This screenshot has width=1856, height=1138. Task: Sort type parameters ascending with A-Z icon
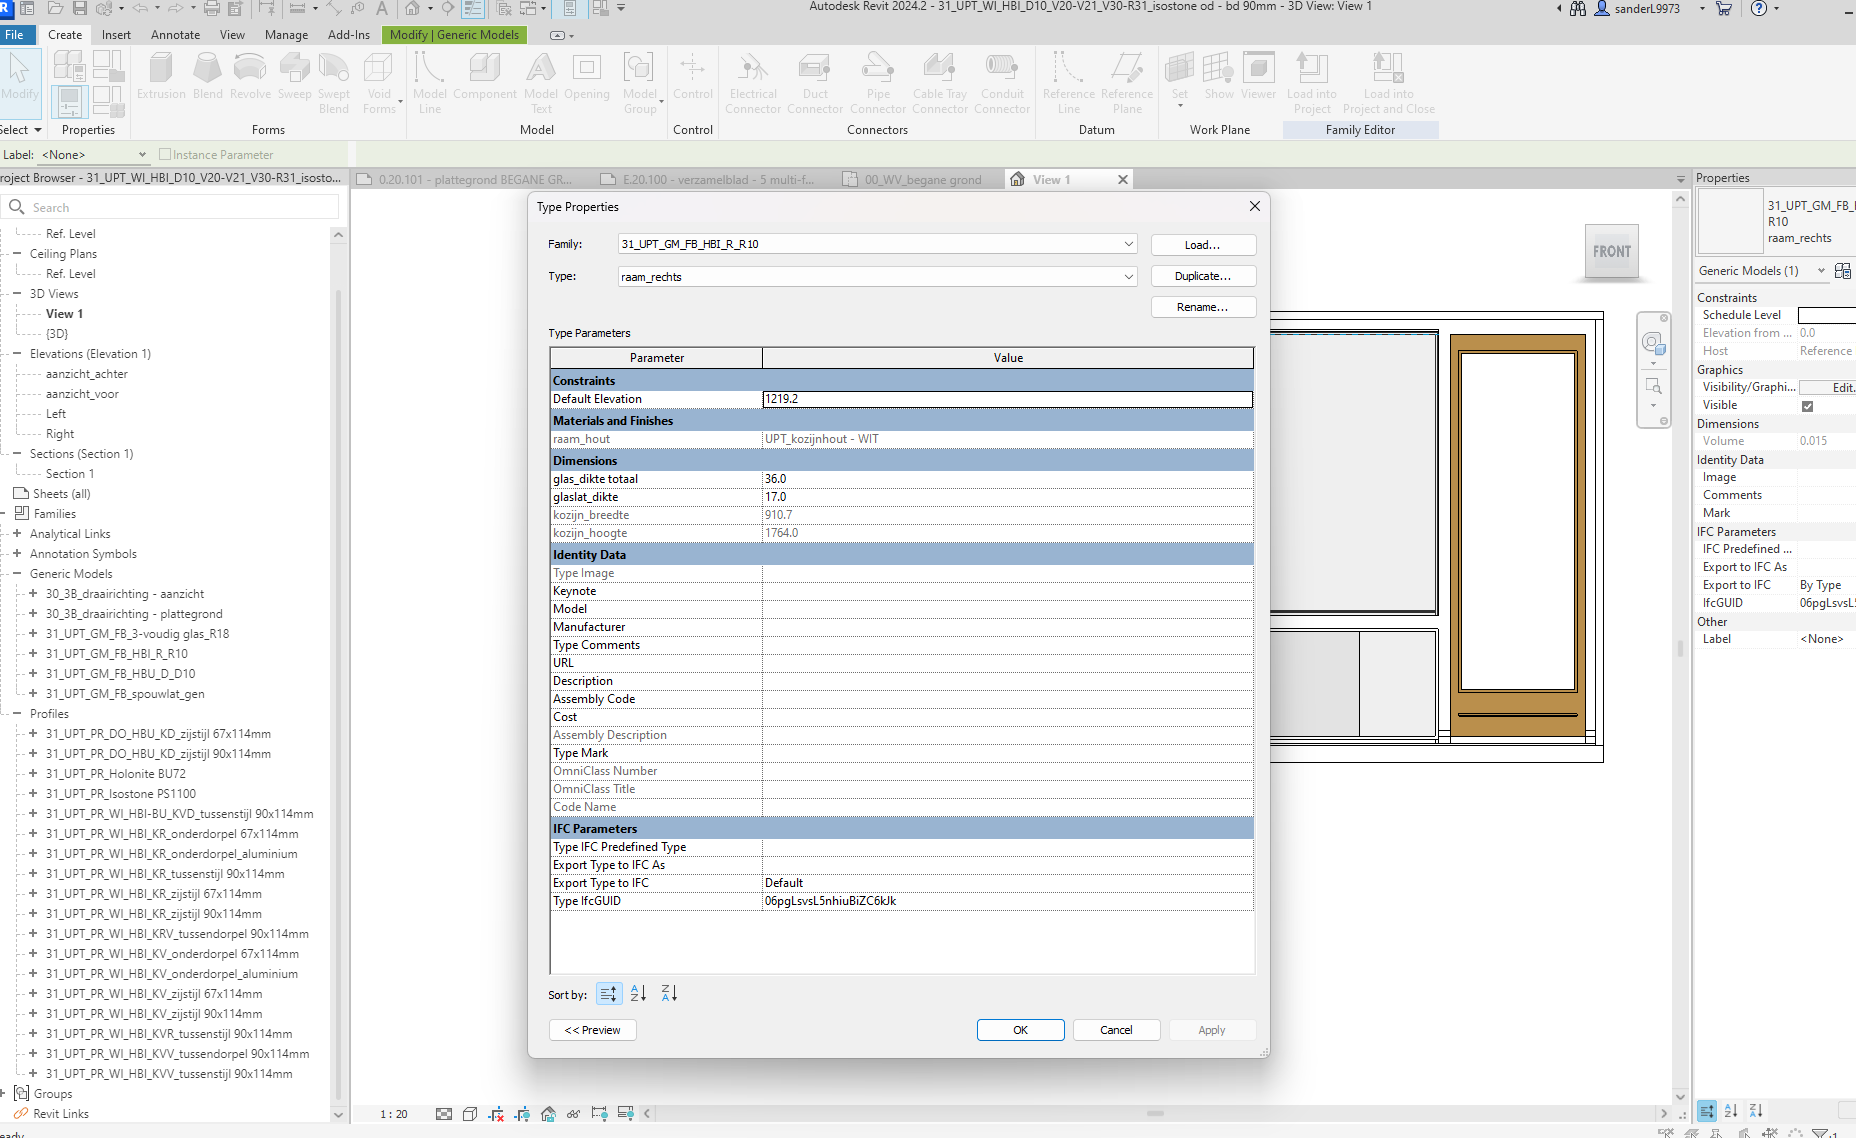638,993
